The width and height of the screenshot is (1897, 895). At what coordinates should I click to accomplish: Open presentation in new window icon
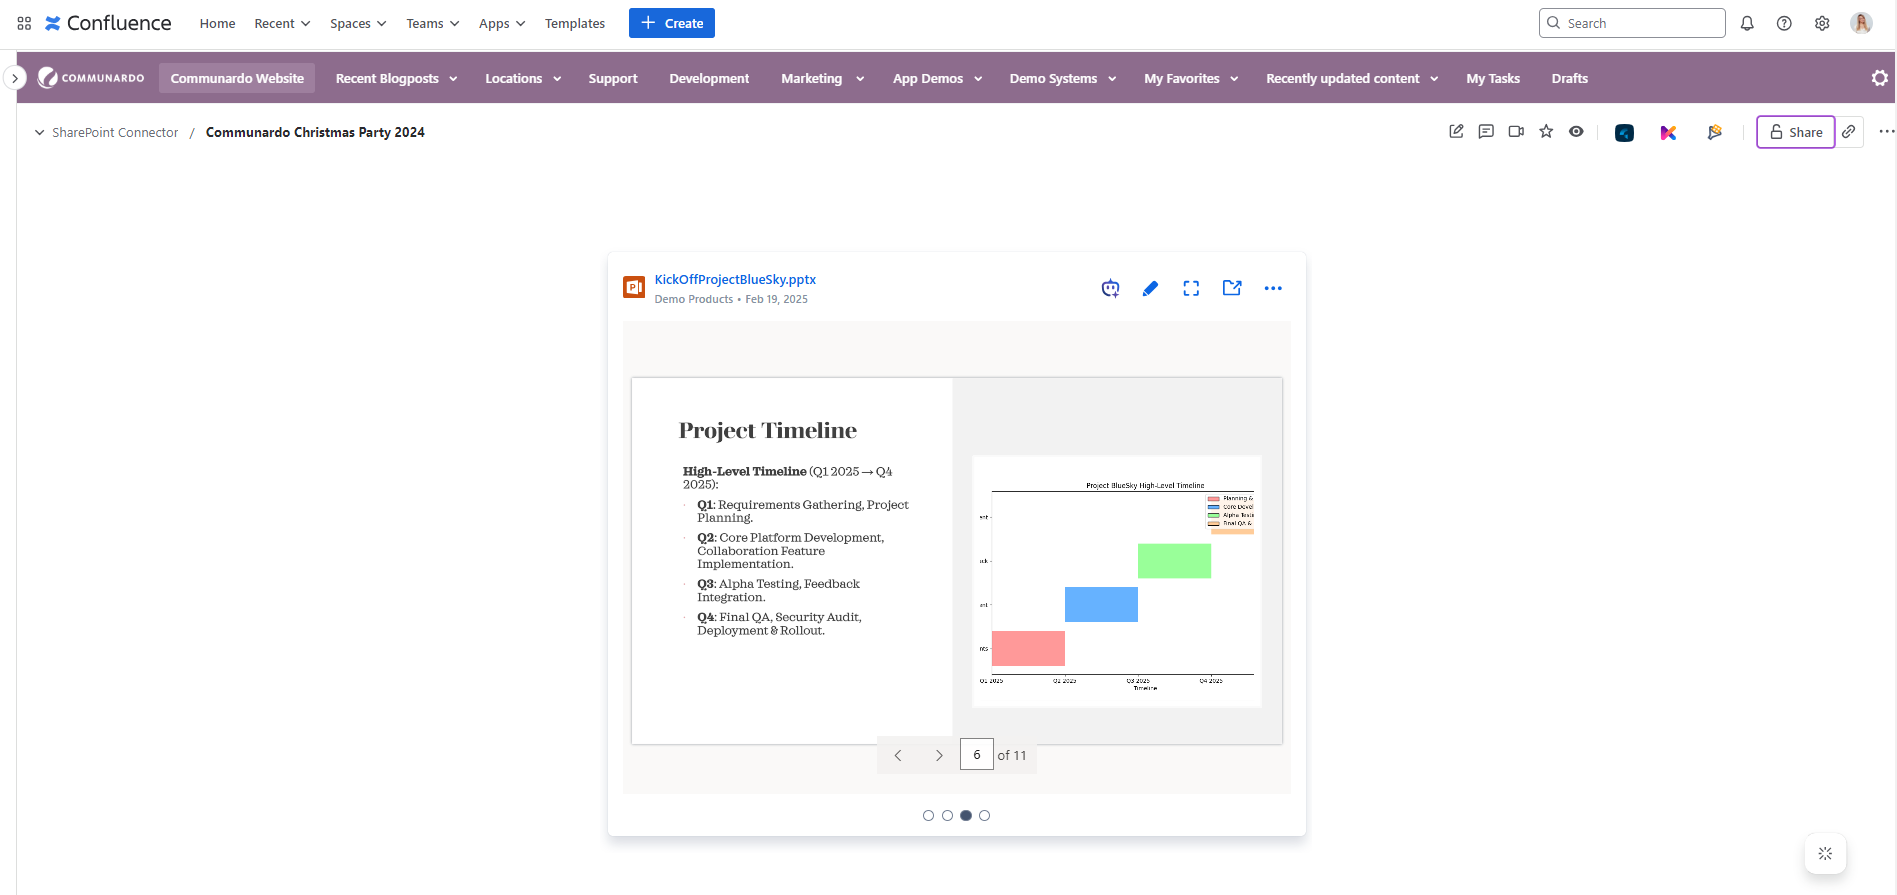(x=1232, y=288)
